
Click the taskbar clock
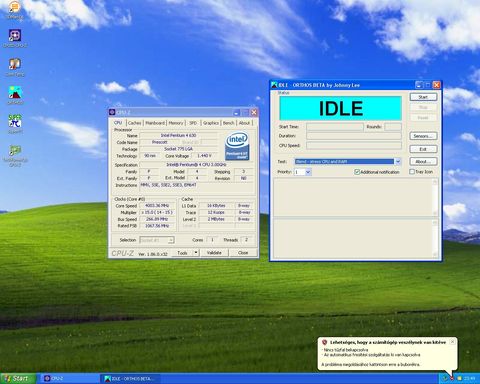470,378
